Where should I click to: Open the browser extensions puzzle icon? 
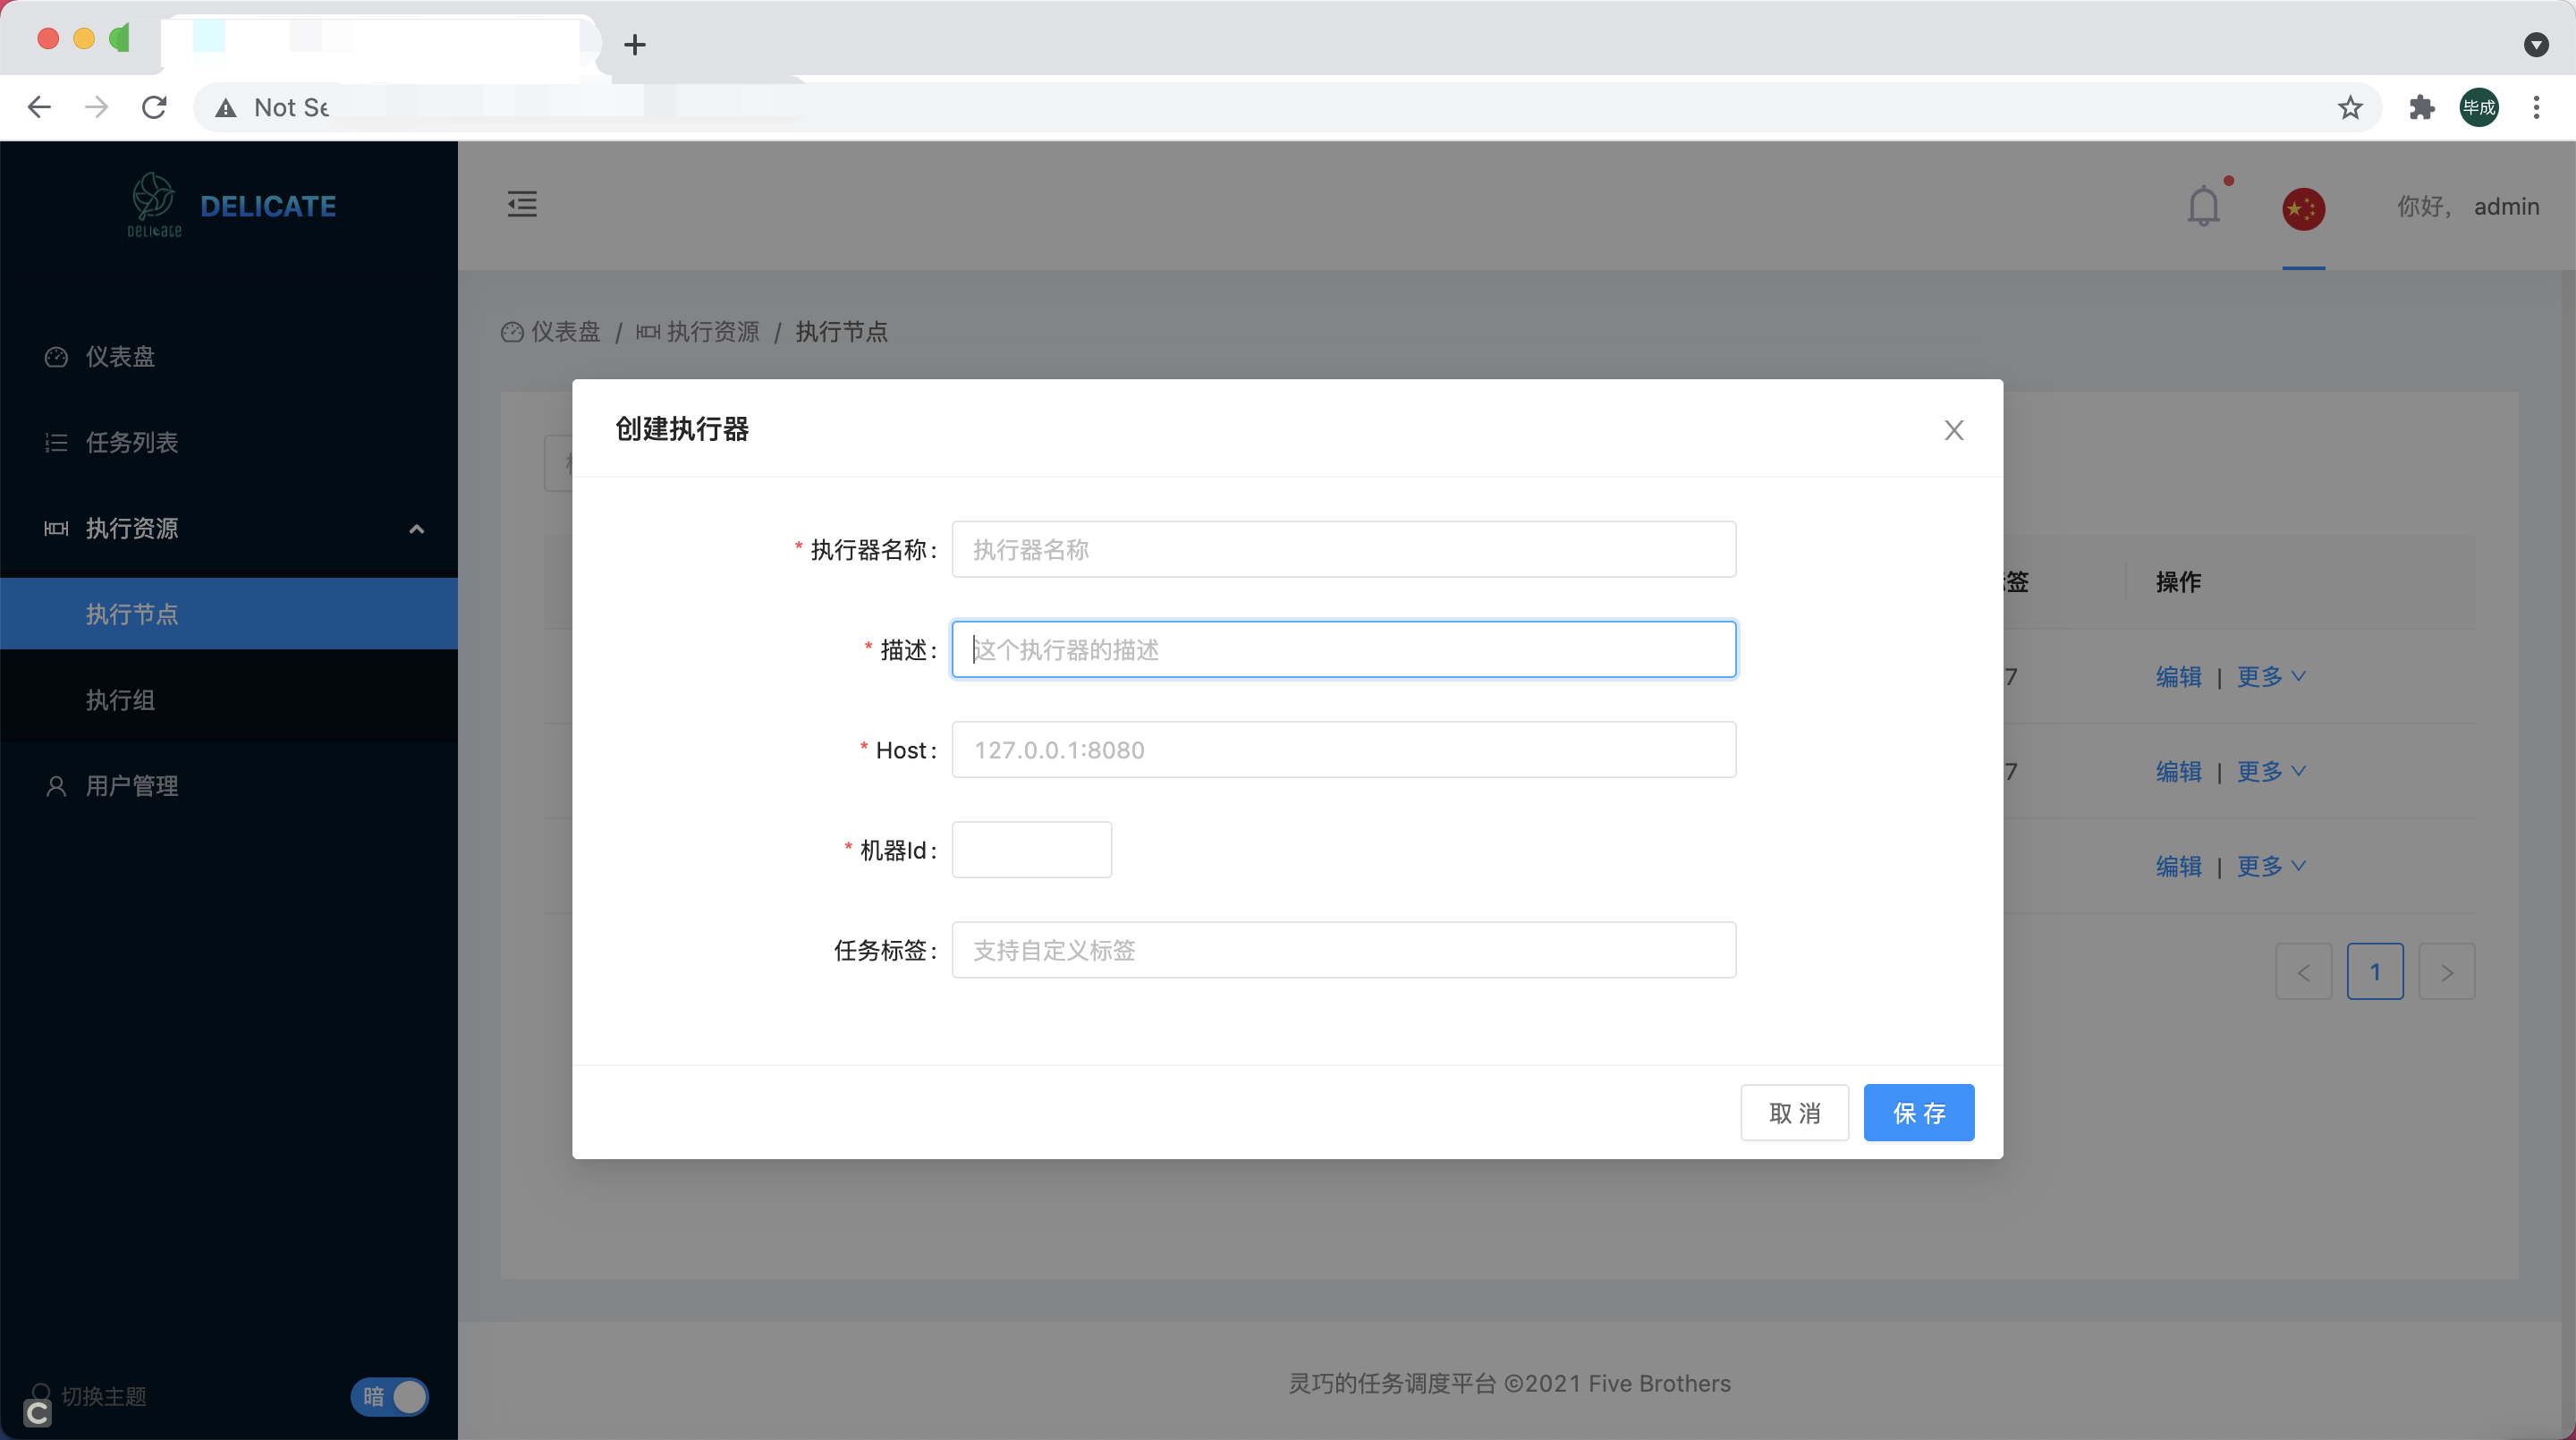click(2421, 107)
